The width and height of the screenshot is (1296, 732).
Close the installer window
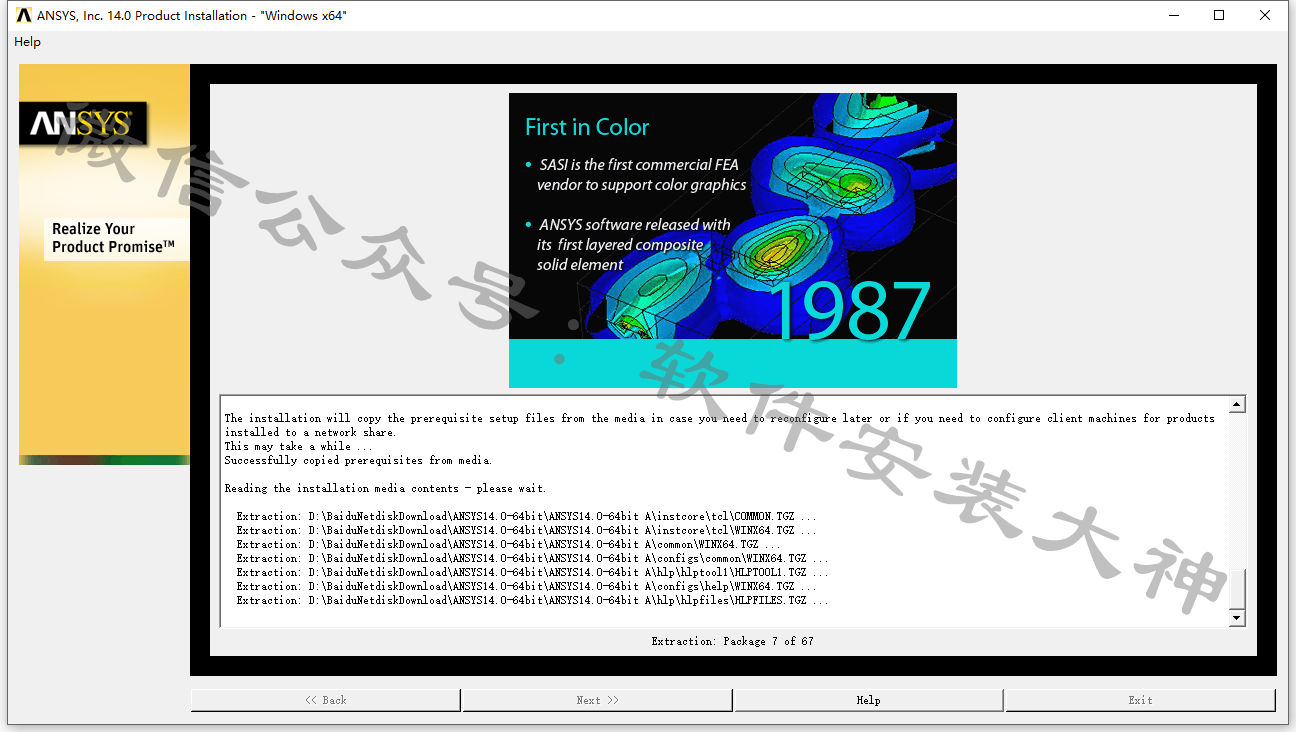(1265, 15)
